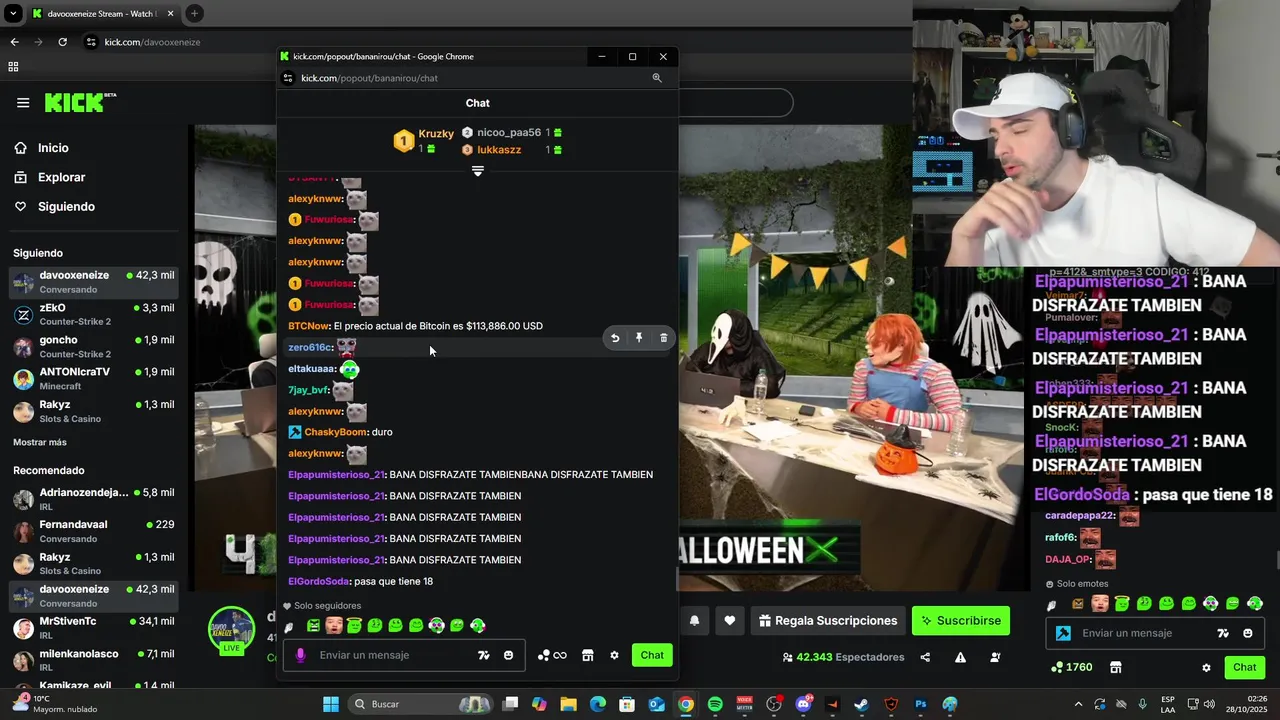Pin the zero616c chat message
The height and width of the screenshot is (720, 1280).
pos(639,338)
